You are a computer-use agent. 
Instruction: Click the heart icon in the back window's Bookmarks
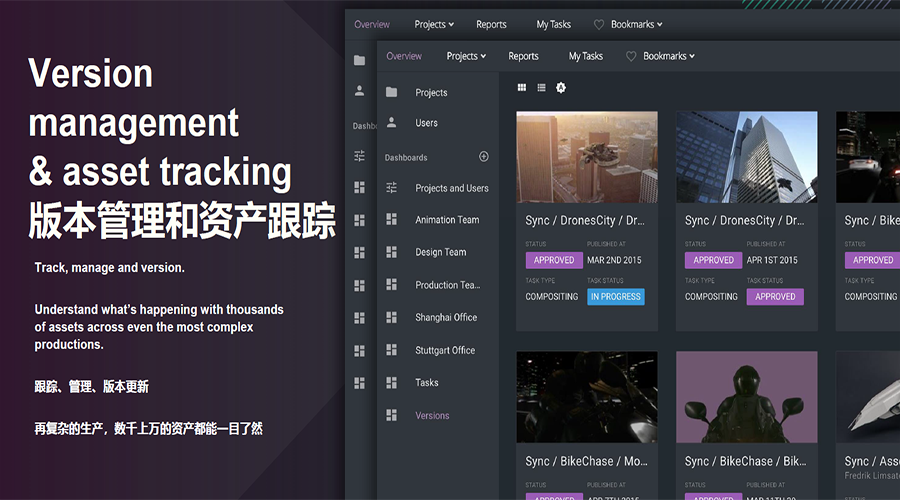pyautogui.click(x=599, y=24)
